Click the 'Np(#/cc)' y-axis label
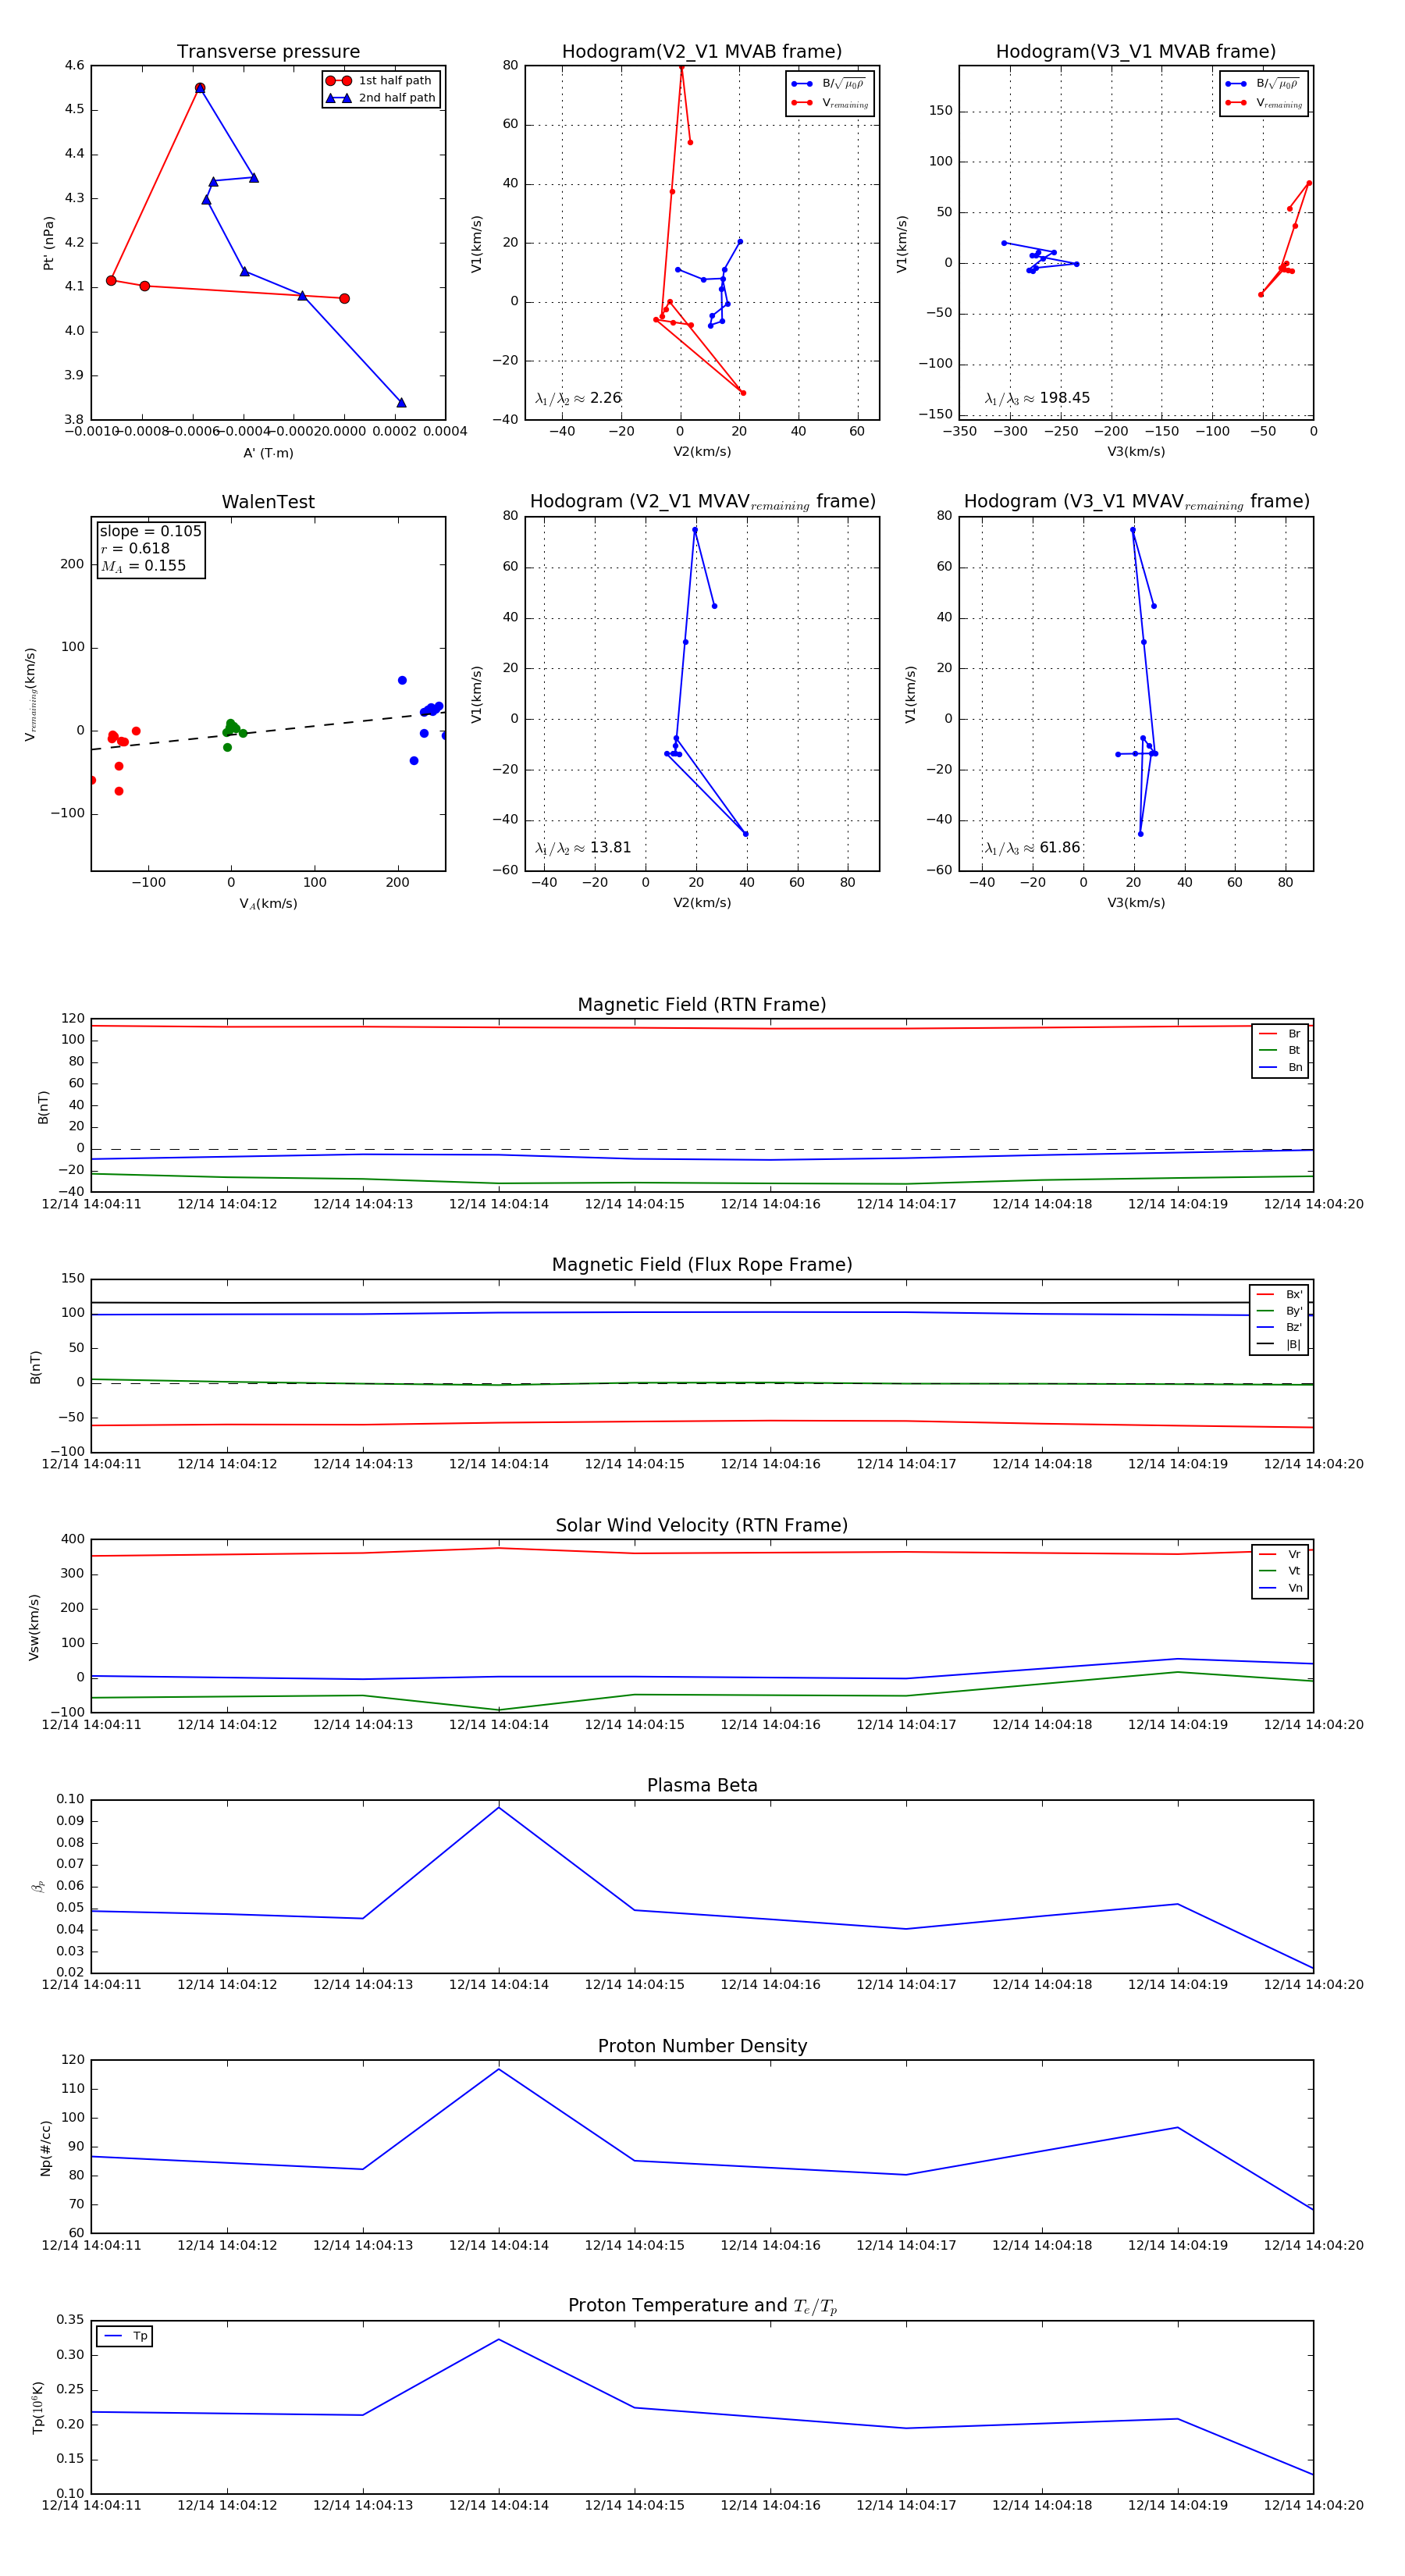 click(x=45, y=2148)
